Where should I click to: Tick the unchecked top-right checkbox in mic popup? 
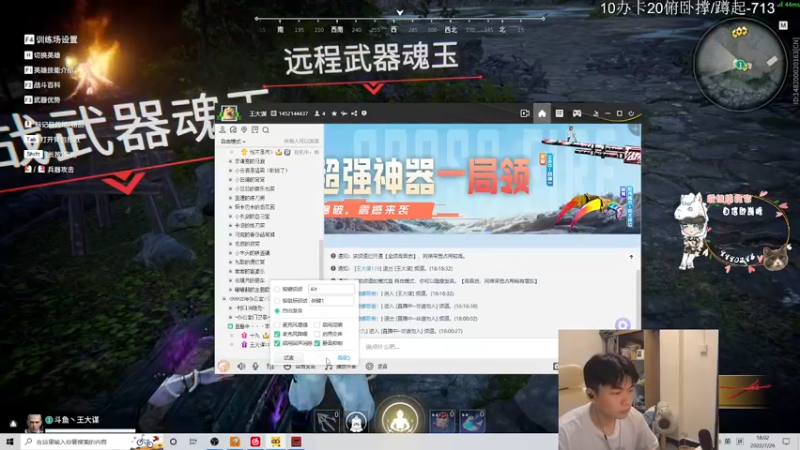[317, 324]
